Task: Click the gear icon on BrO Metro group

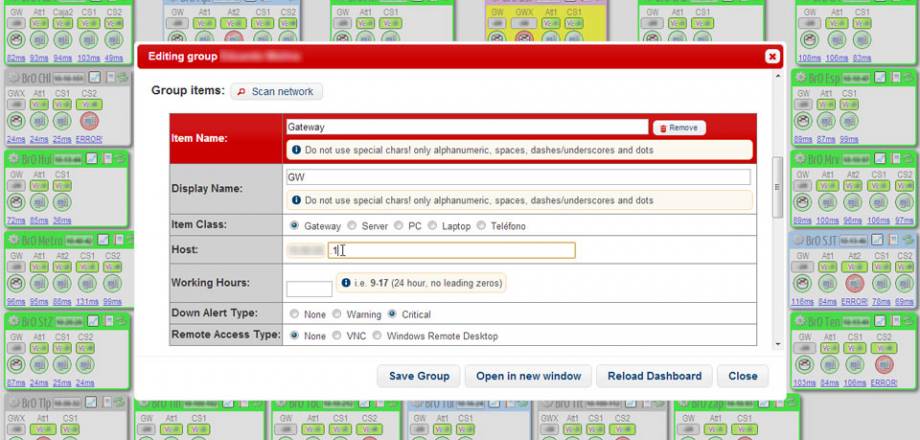Action: 14,241
